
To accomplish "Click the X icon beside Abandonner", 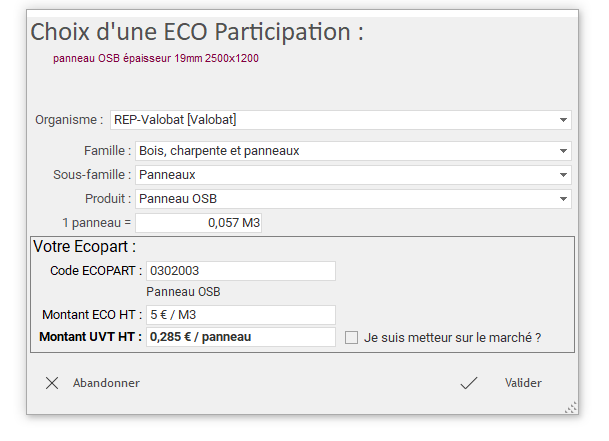I will click(x=52, y=383).
